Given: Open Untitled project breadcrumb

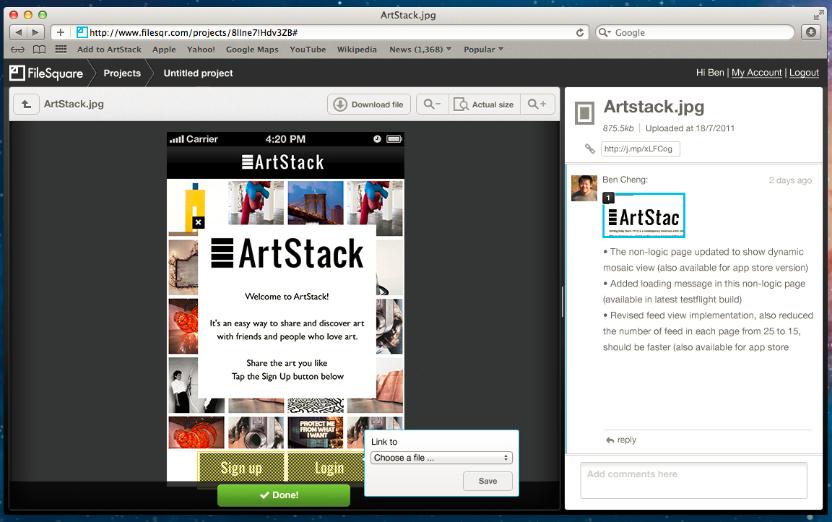Looking at the screenshot, I should click(198, 73).
